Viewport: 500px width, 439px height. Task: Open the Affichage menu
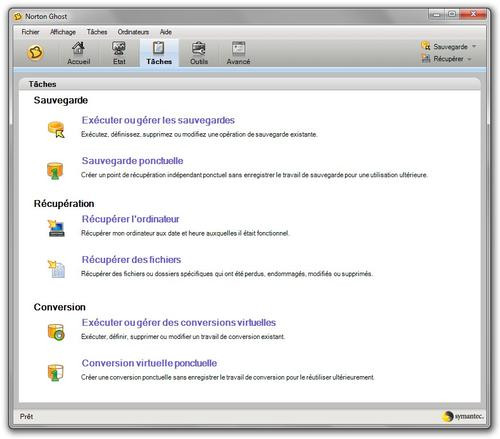pos(63,32)
